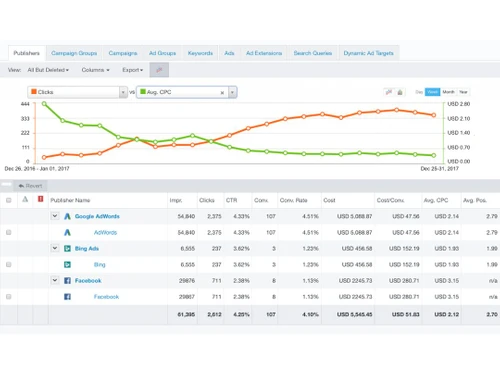Click the Bing Ads group logo icon
500x375 pixels.
tap(67, 248)
